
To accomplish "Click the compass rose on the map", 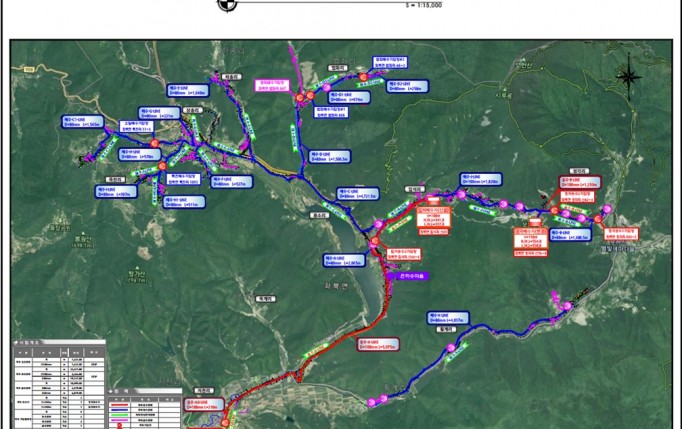I will click(x=629, y=77).
